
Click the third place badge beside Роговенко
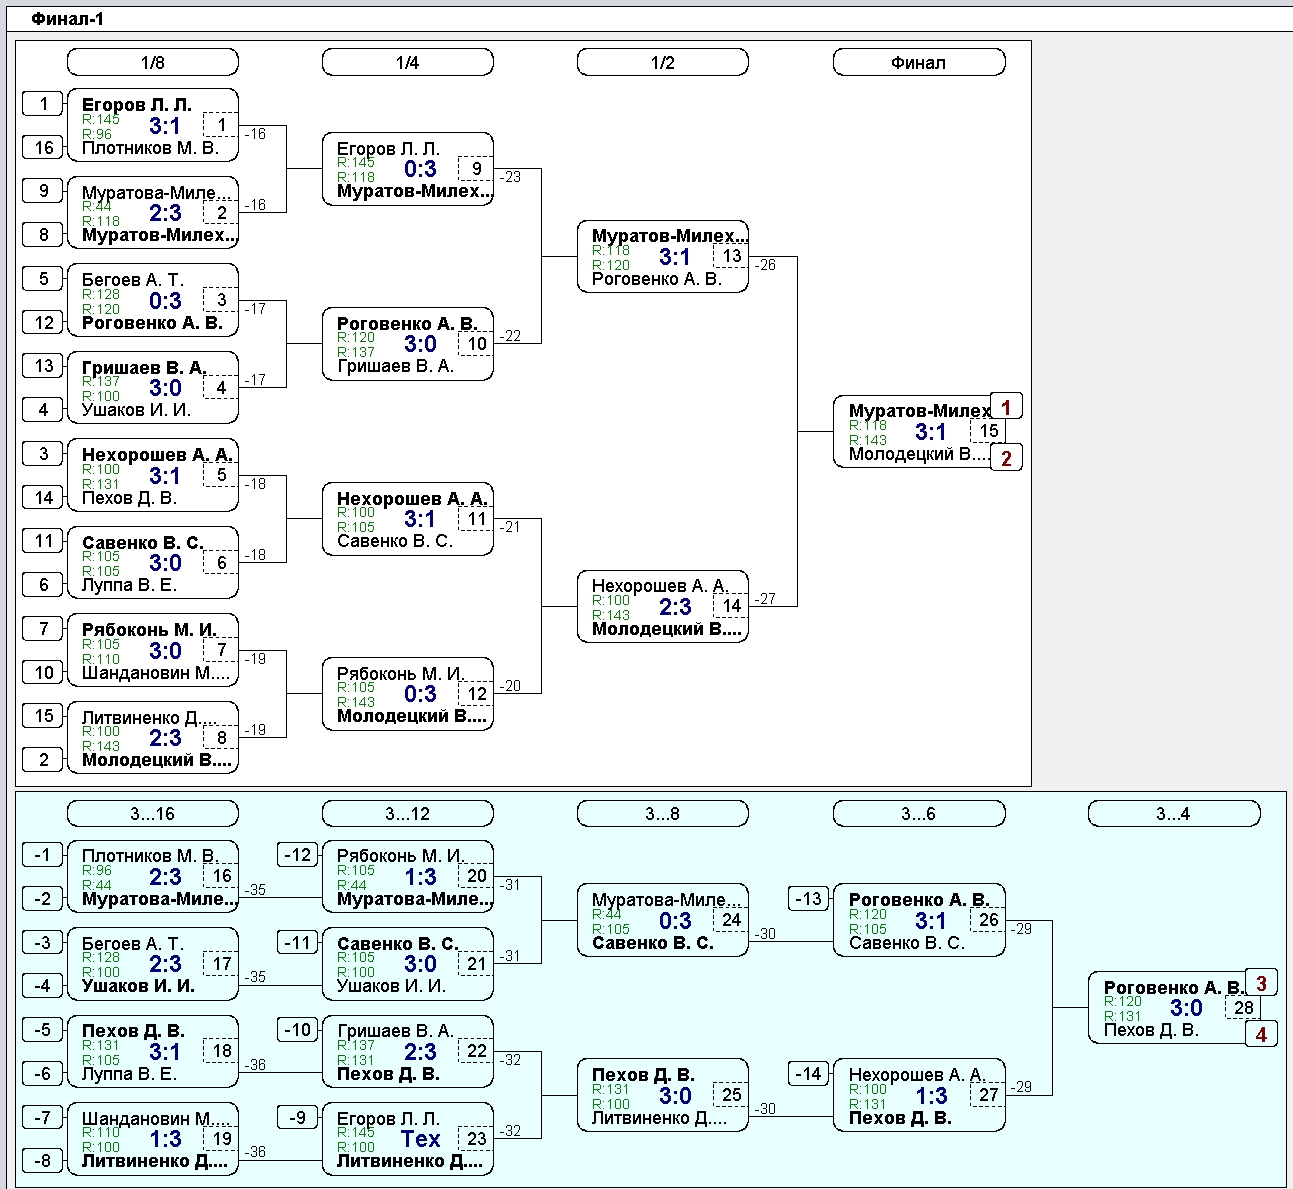click(x=1261, y=983)
